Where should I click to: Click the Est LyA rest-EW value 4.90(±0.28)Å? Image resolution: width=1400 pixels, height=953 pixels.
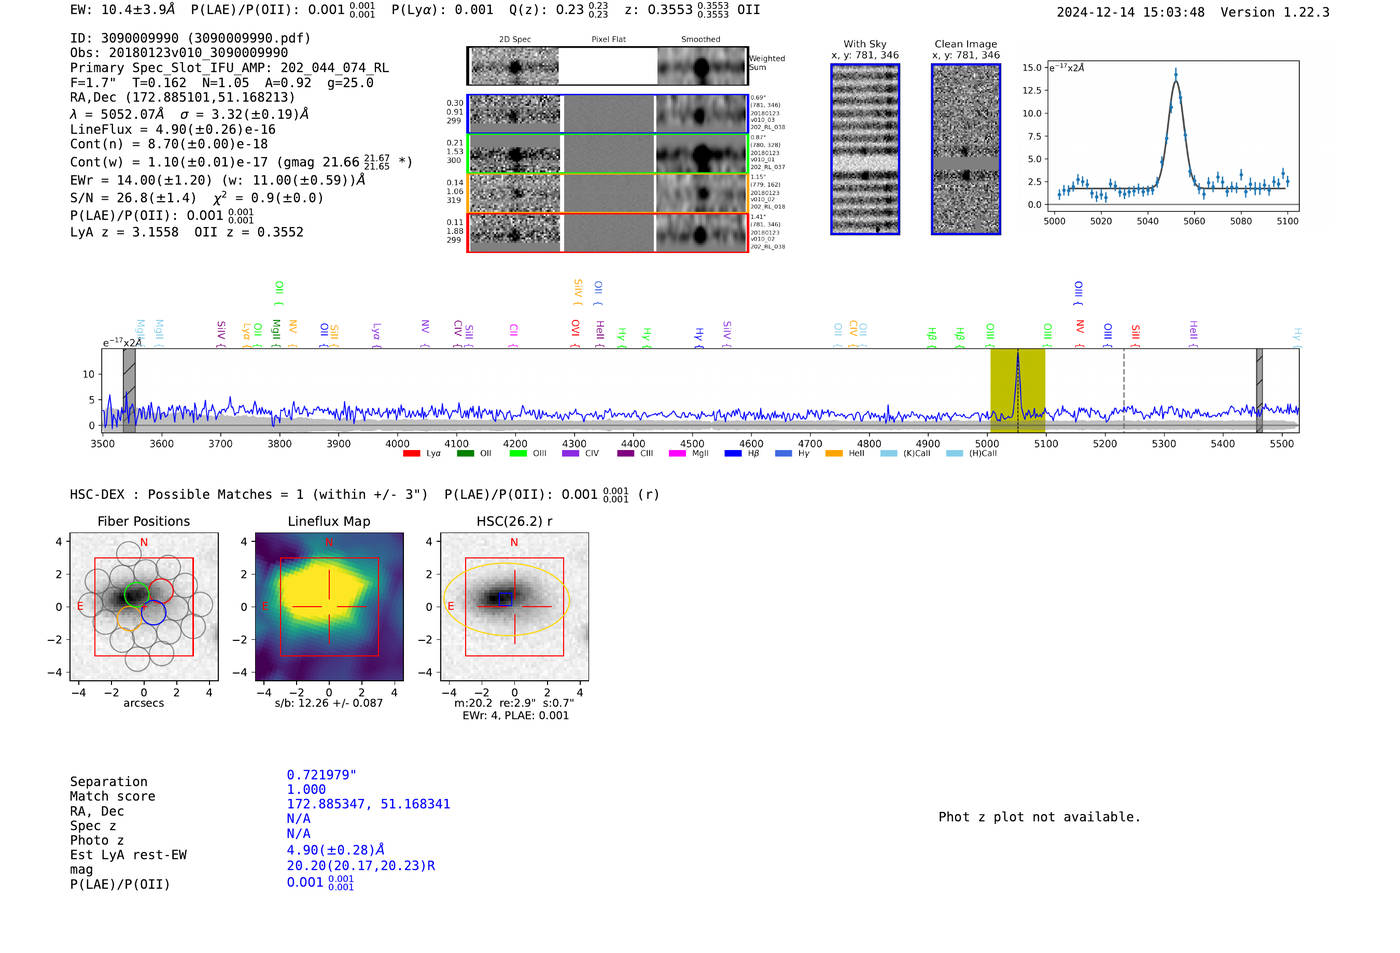[x=336, y=850]
